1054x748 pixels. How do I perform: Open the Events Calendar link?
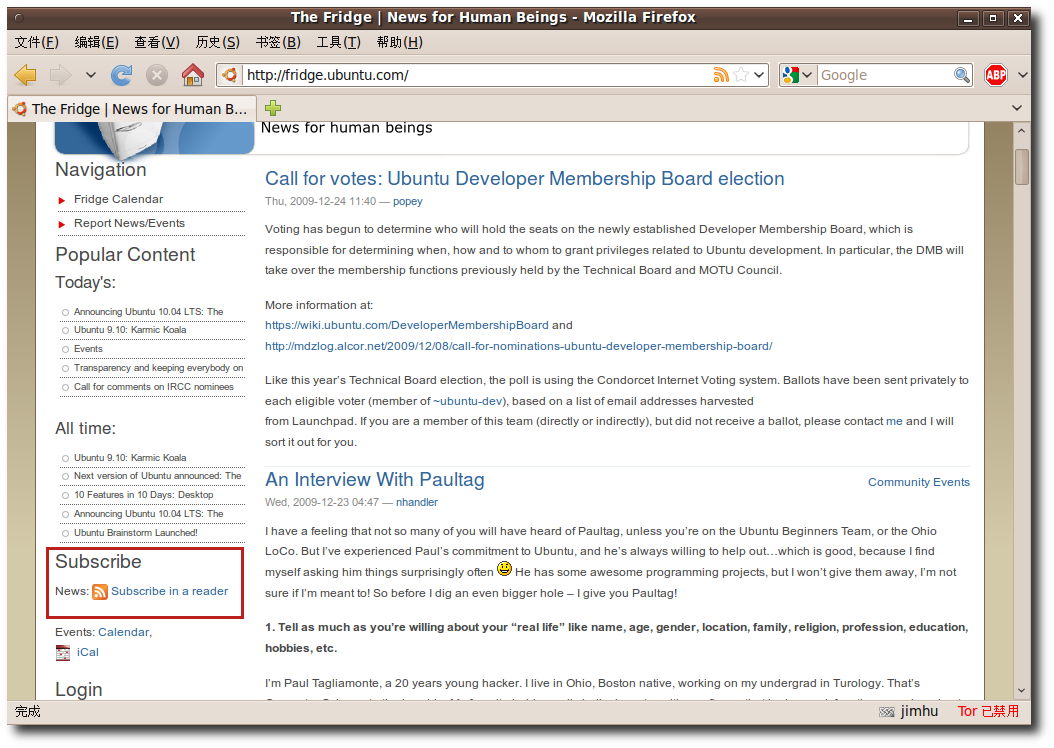coord(124,632)
